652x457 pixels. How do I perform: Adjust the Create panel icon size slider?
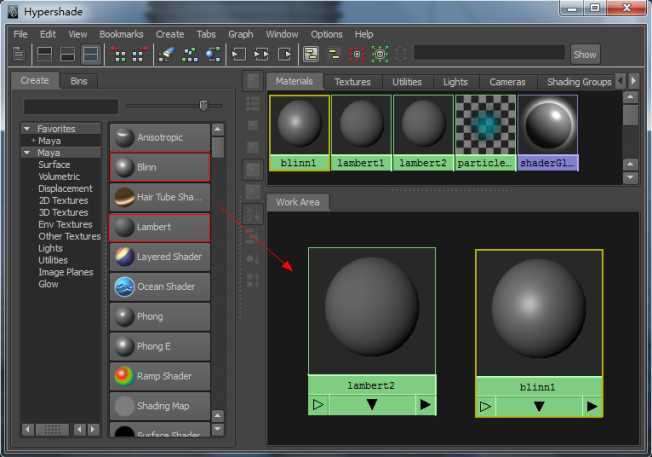pos(204,105)
